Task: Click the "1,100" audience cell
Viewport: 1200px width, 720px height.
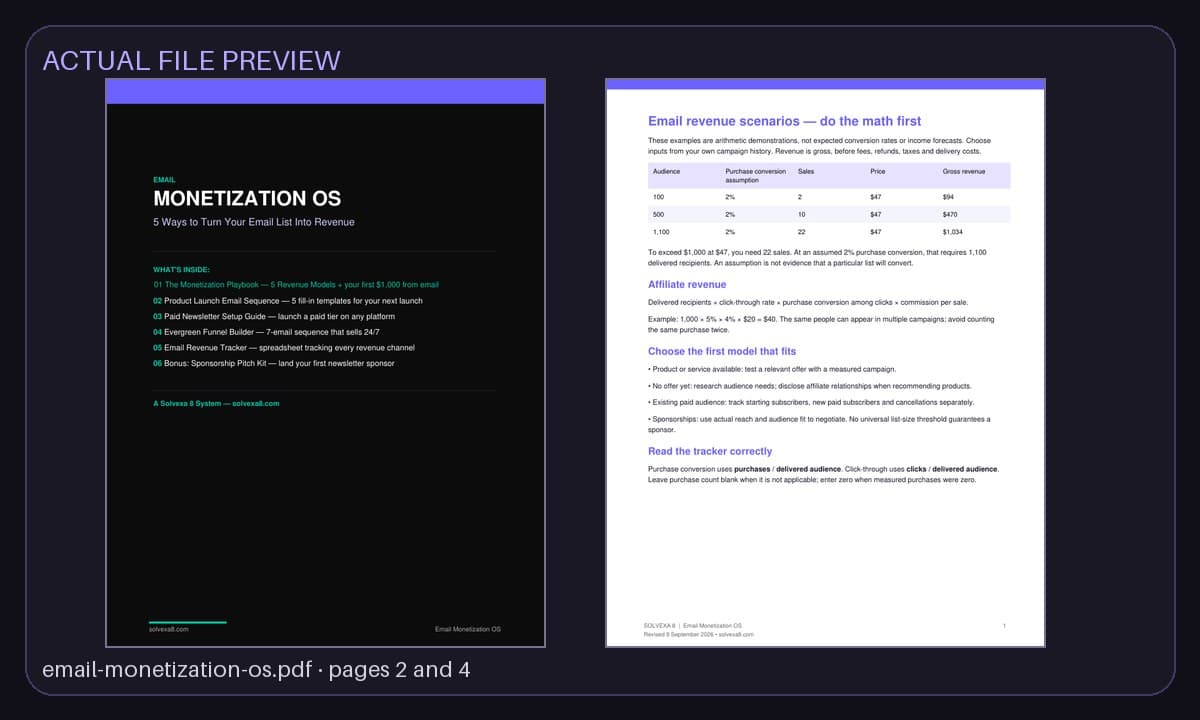Action: tap(661, 232)
